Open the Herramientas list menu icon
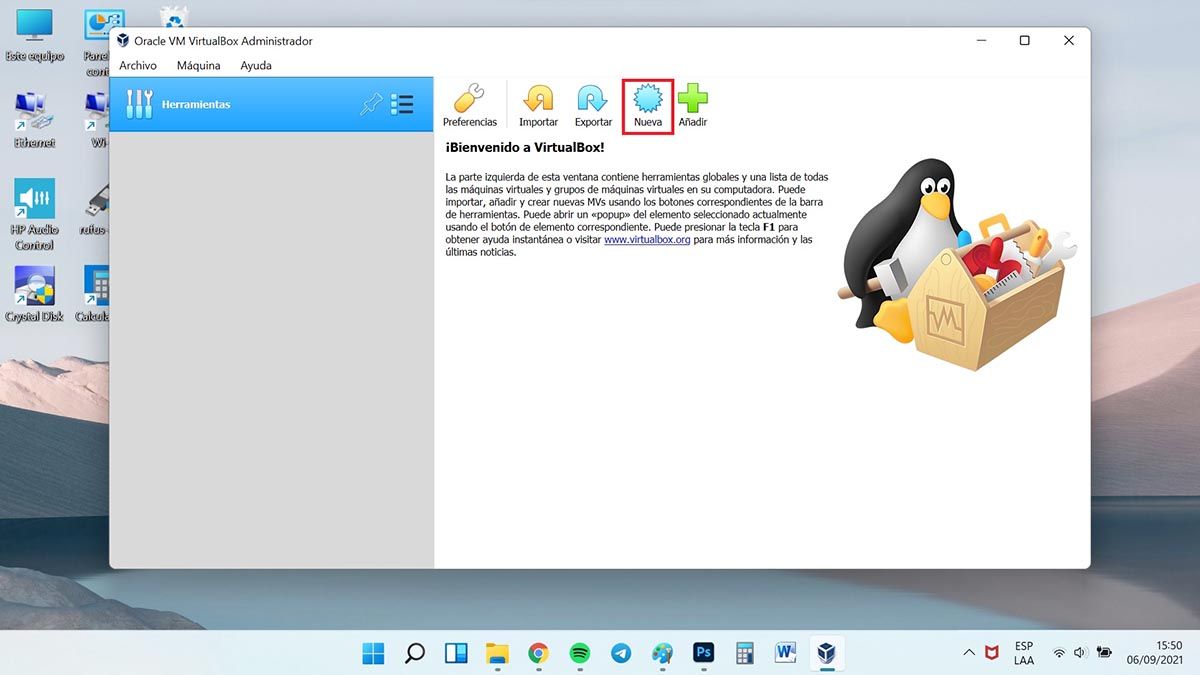The width and height of the screenshot is (1200, 675). tap(402, 104)
